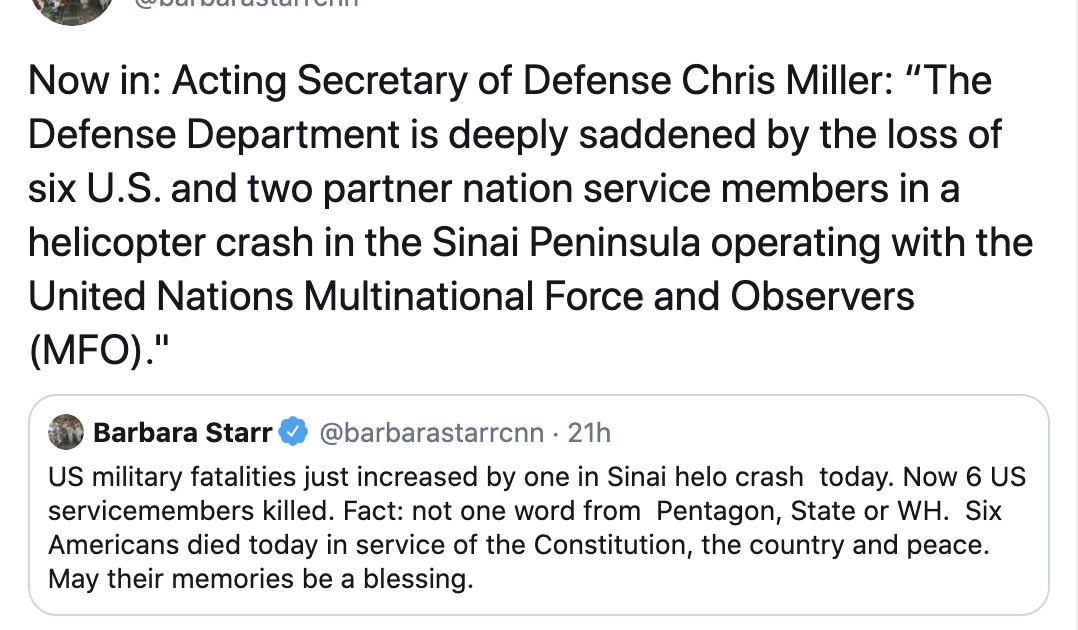Click the blue verified badge beside Barbara Starr
This screenshot has height=630, width=1078.
coord(292,433)
